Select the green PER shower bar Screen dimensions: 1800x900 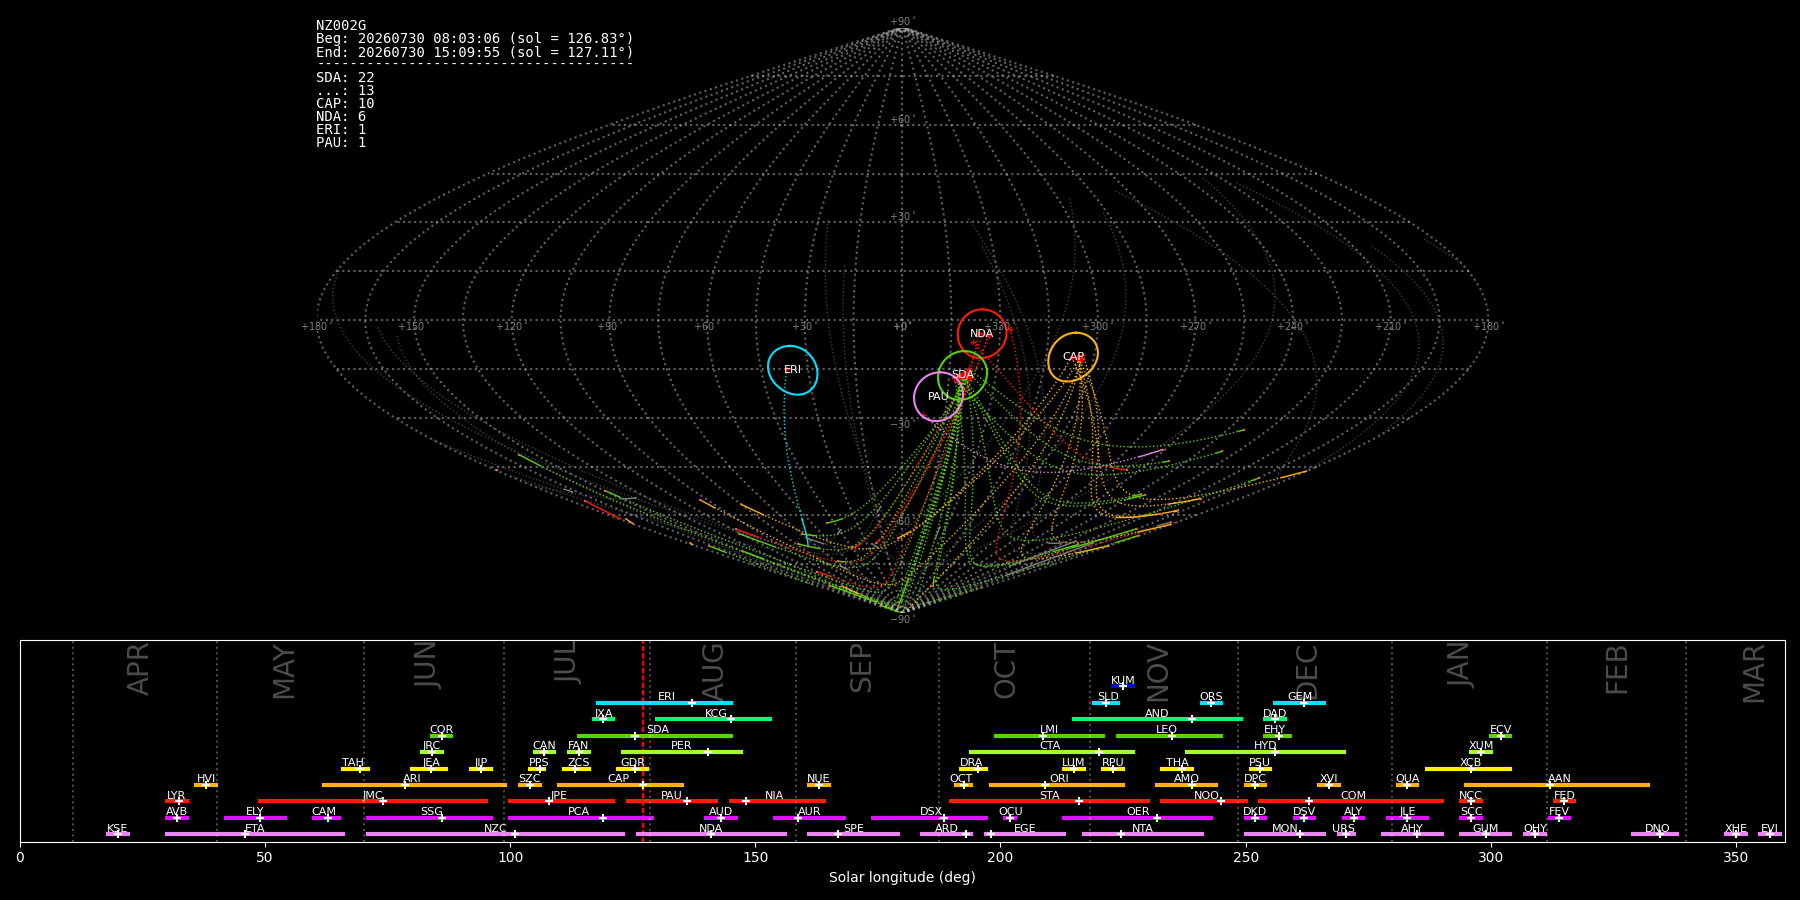682,752
